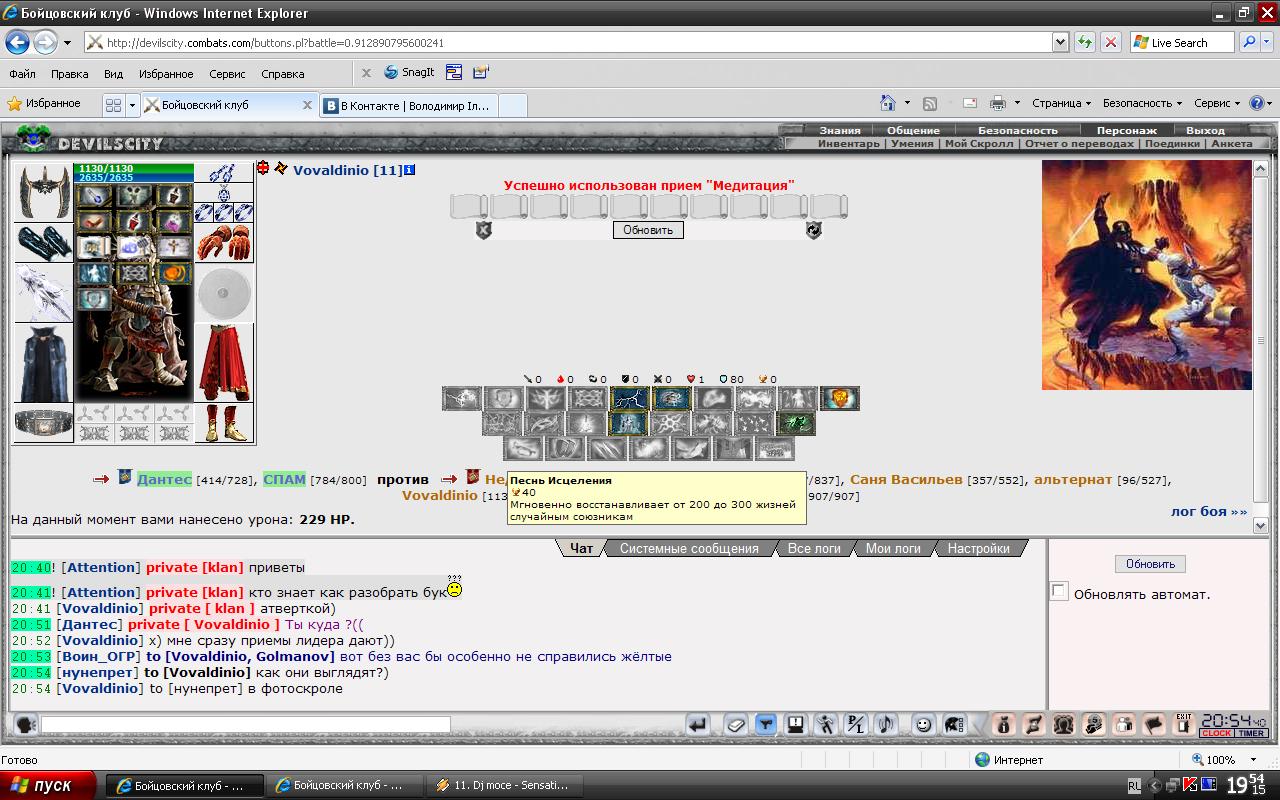Select the red boots equipment slot
This screenshot has width=1280, height=800.
224,422
